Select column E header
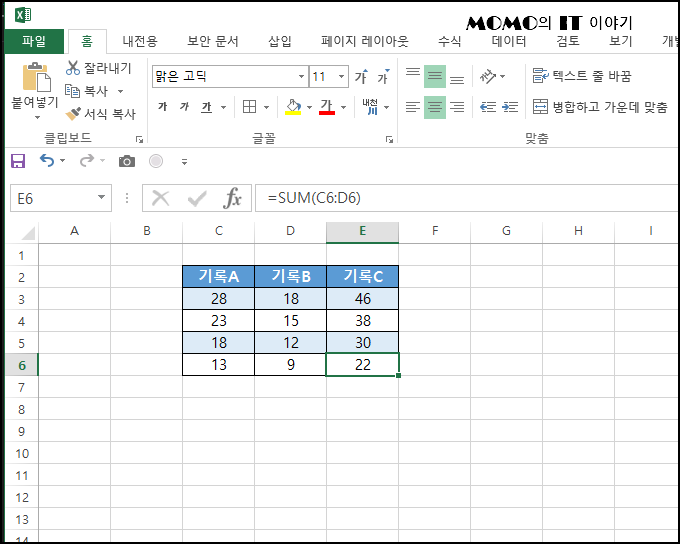The height and width of the screenshot is (544, 680). [363, 231]
